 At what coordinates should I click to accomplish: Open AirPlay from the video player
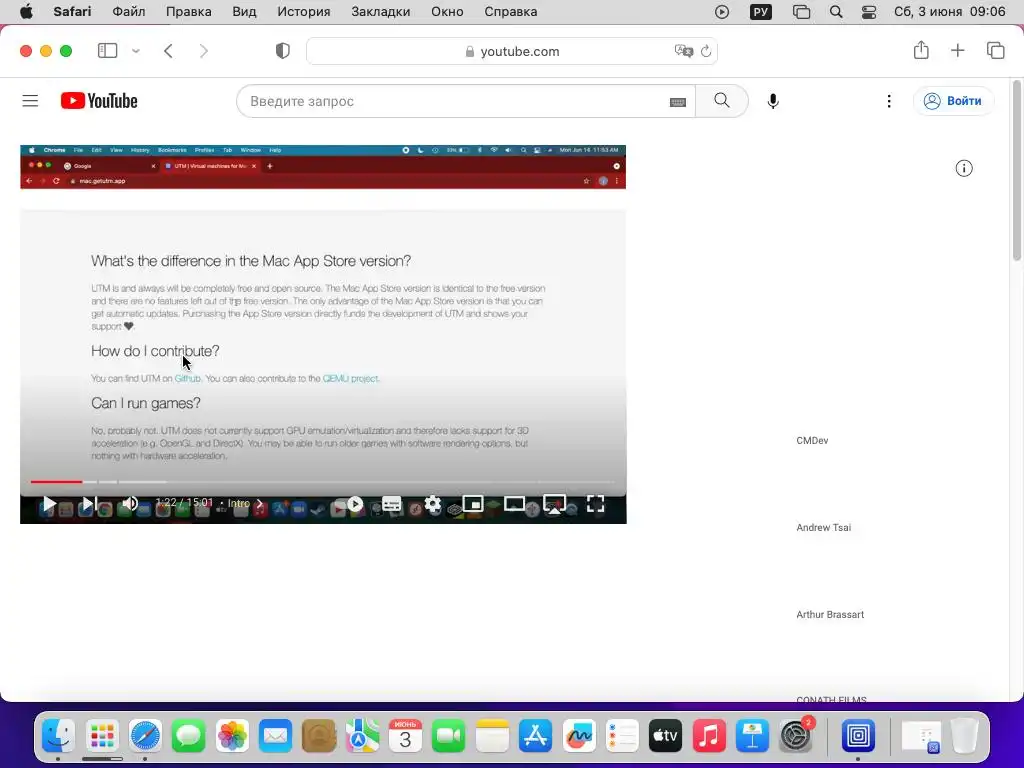(x=554, y=504)
